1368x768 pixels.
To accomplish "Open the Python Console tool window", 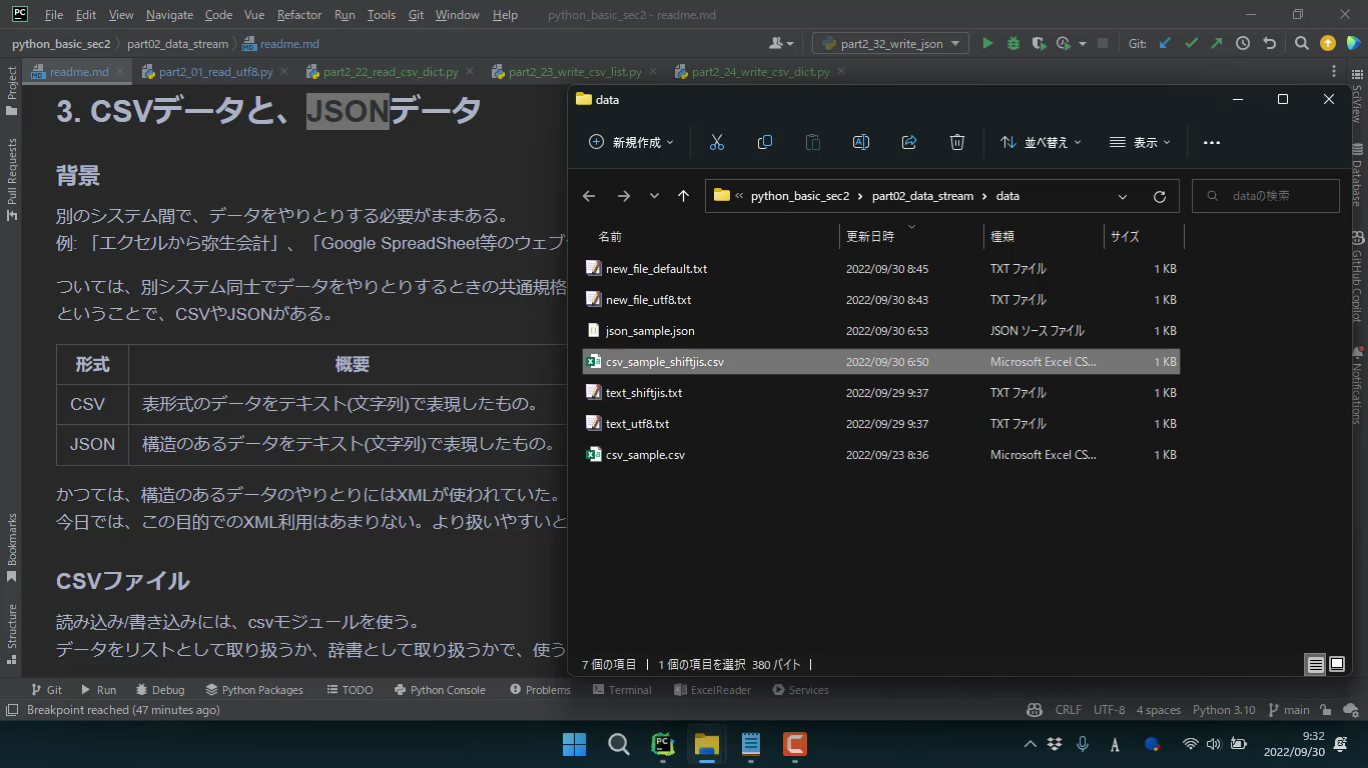I will click(440, 690).
